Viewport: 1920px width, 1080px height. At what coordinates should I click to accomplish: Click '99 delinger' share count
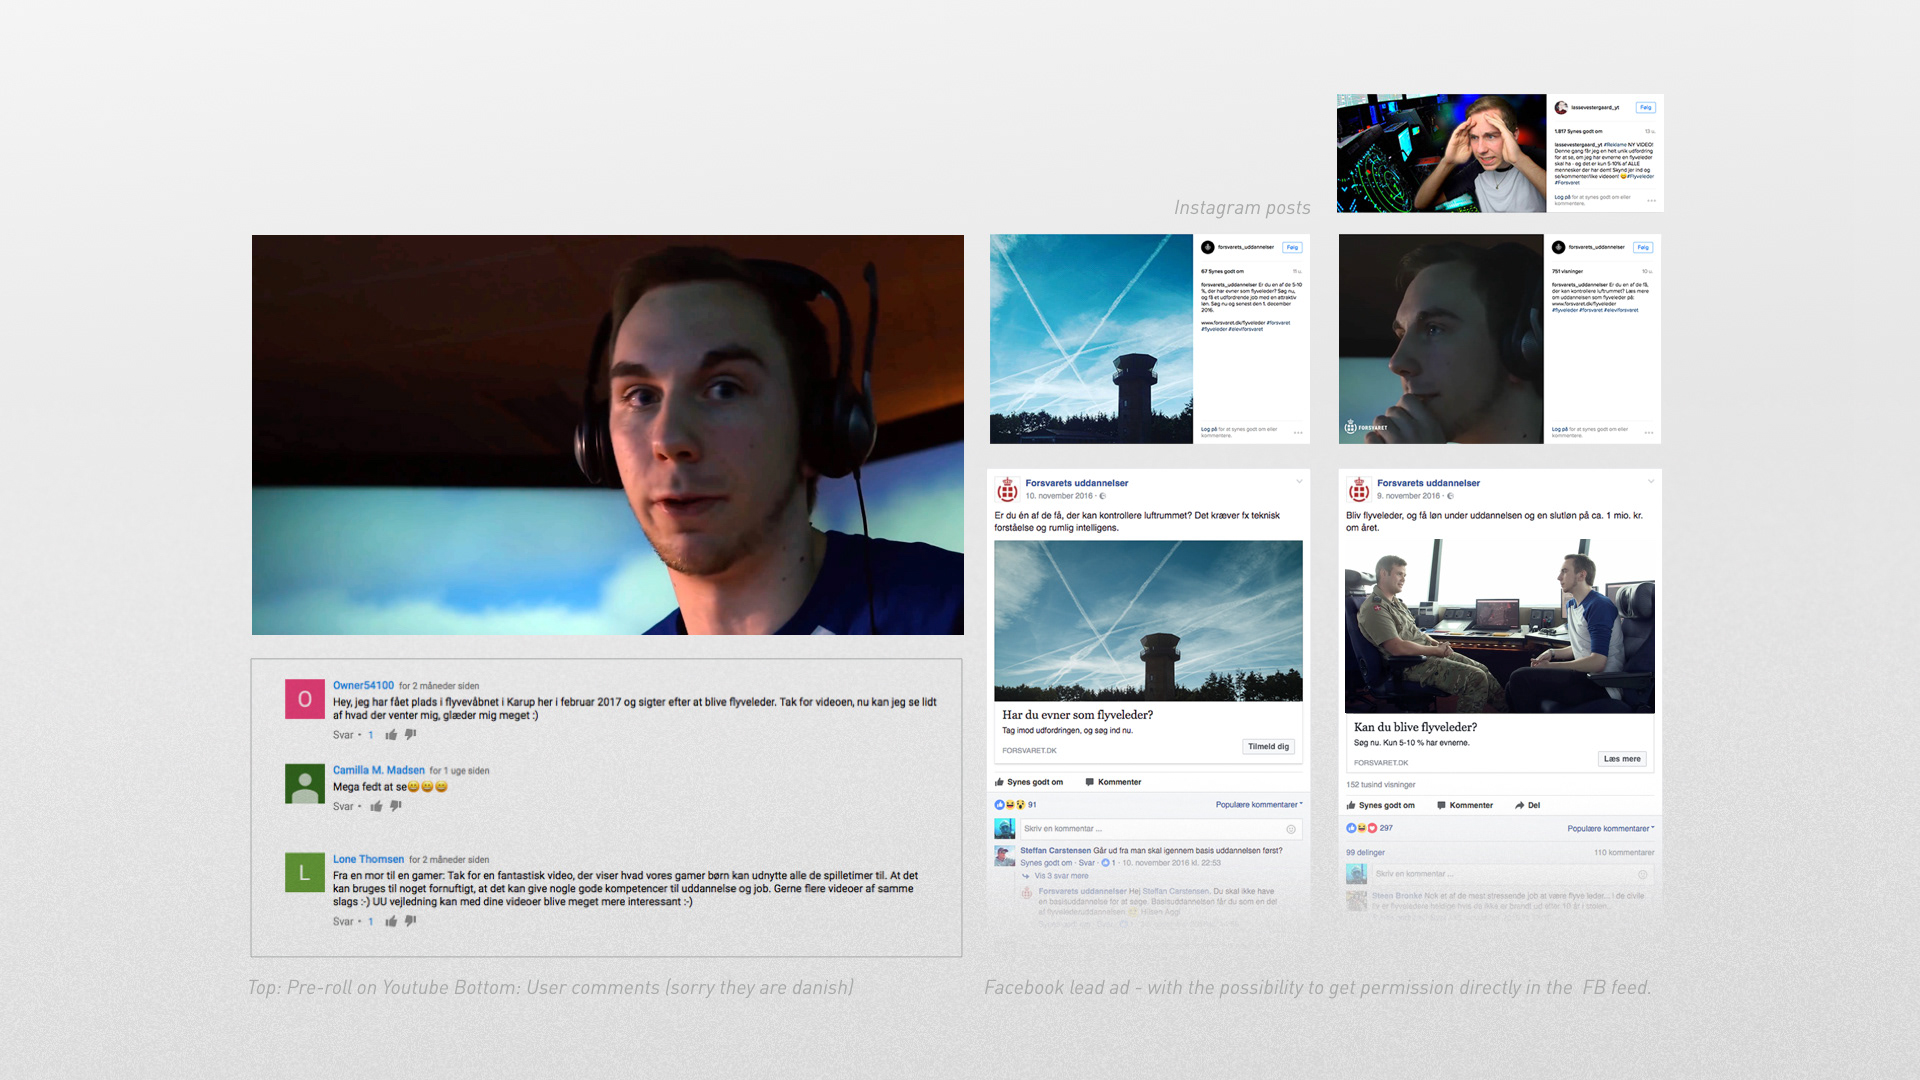[x=1365, y=853]
